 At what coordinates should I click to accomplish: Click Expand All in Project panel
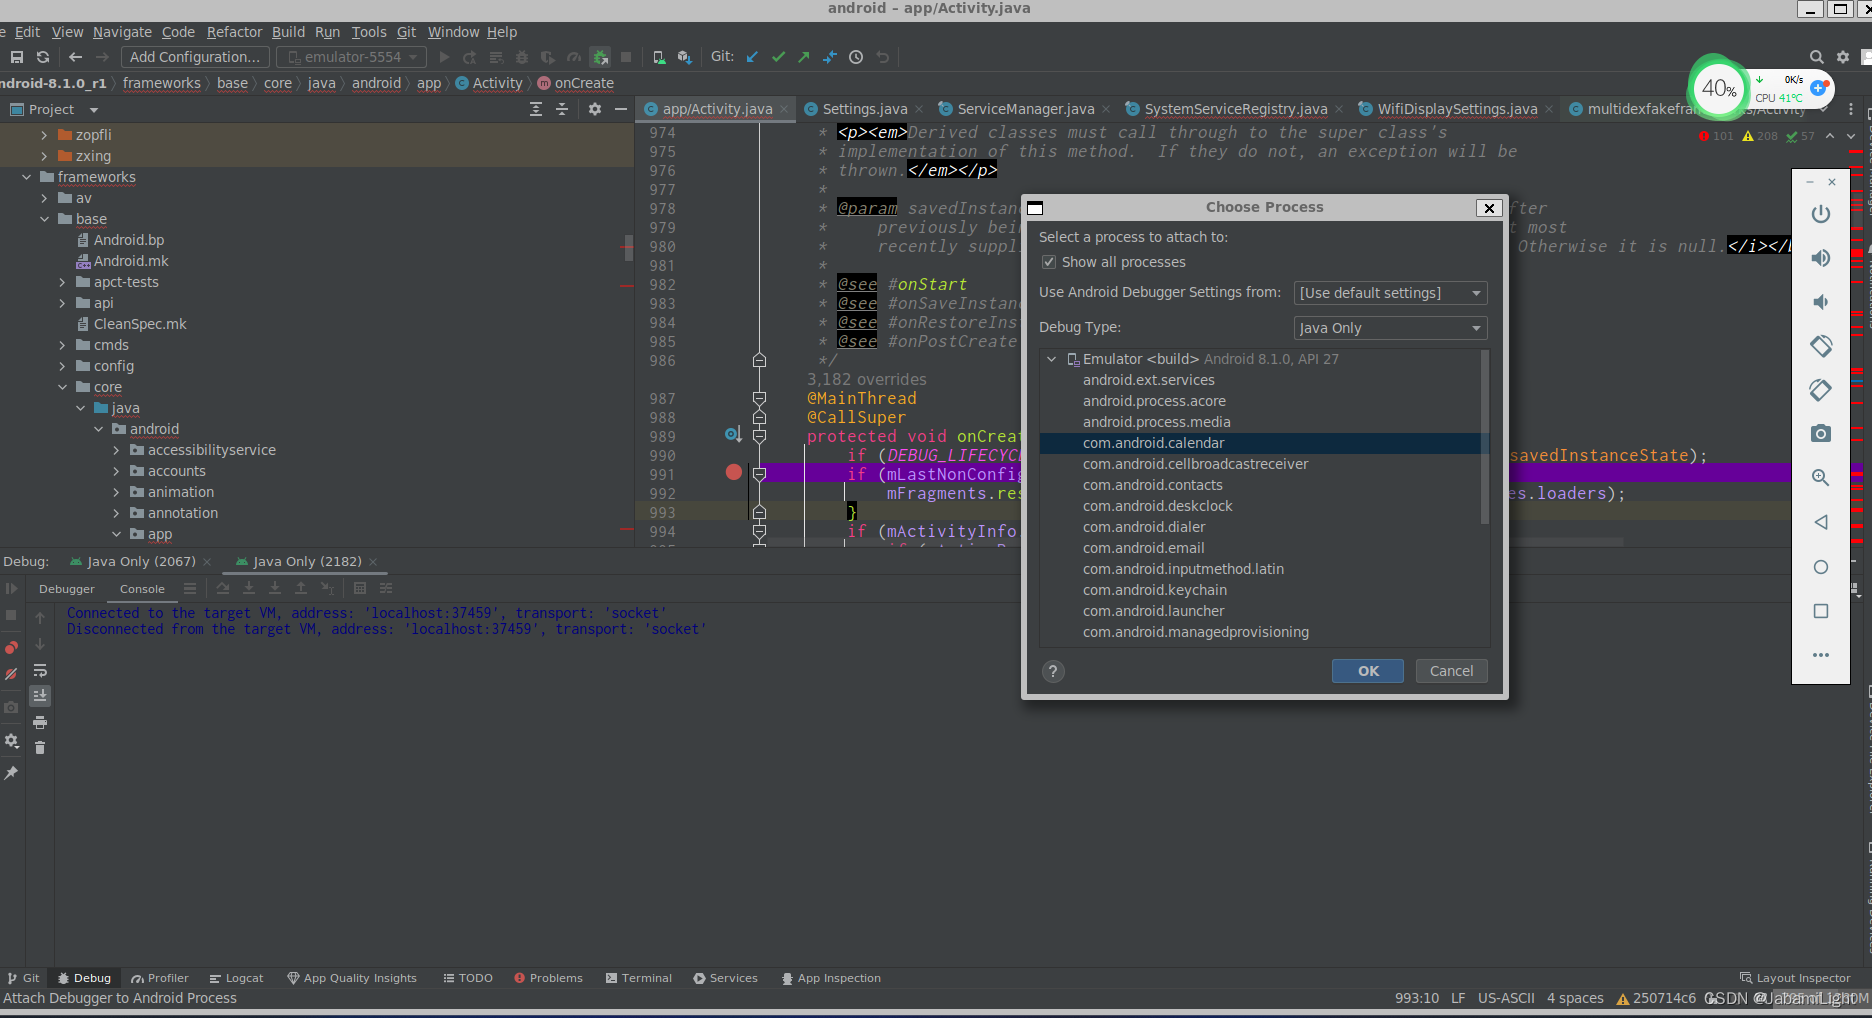(536, 109)
